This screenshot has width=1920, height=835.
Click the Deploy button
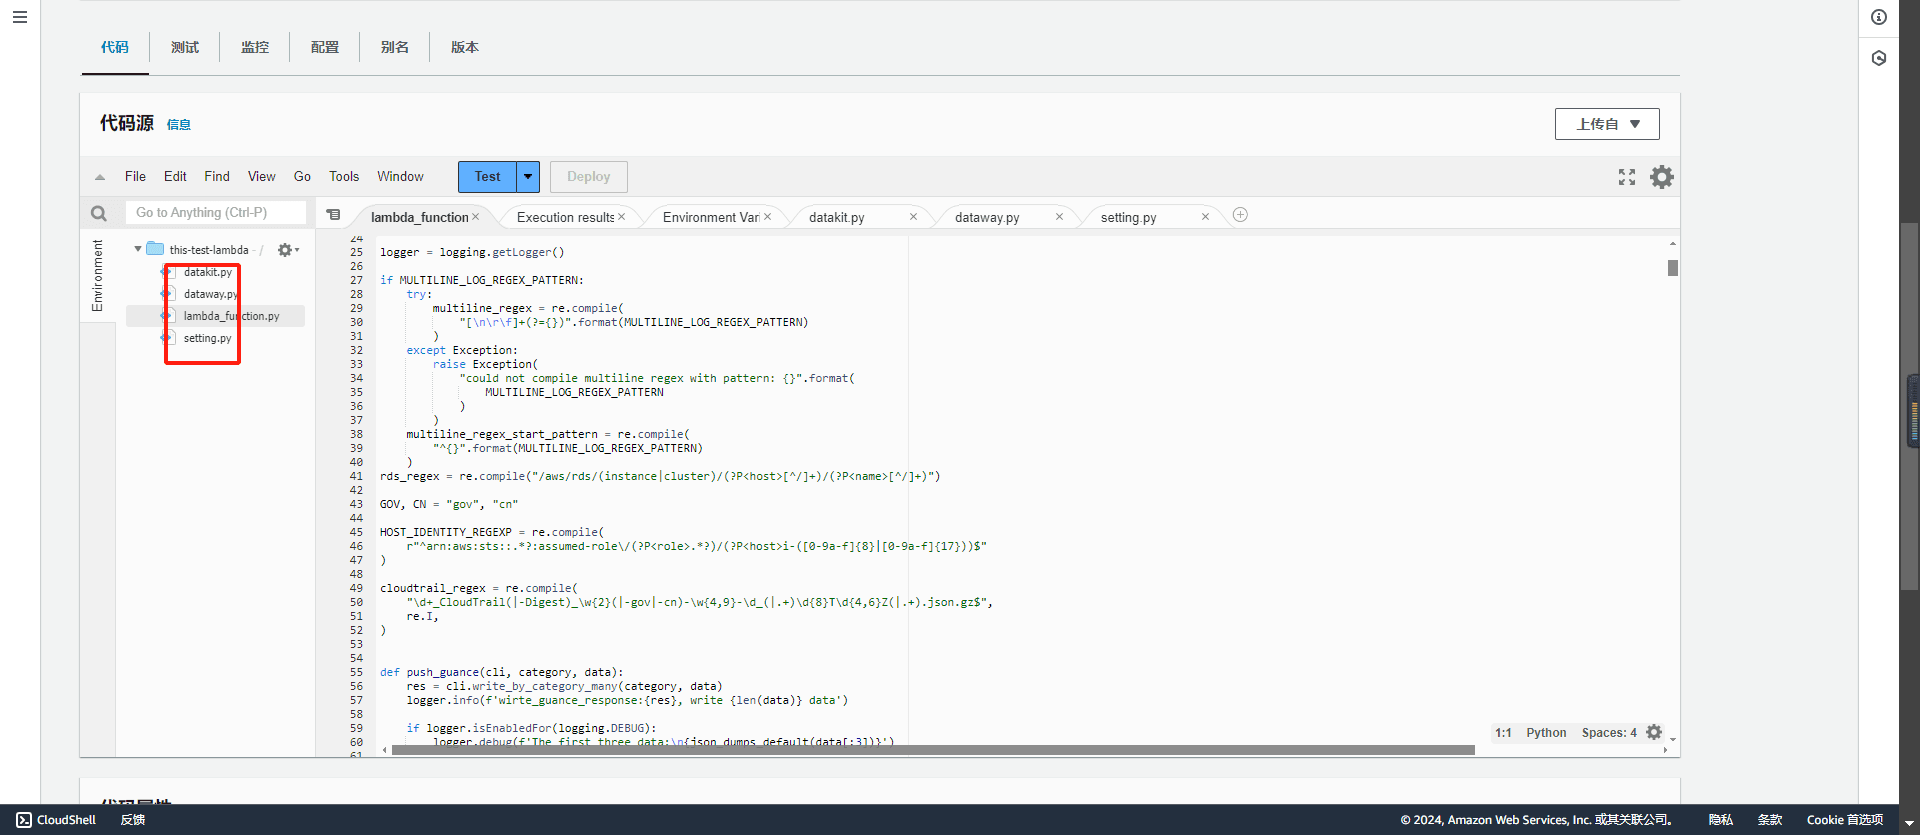click(589, 177)
